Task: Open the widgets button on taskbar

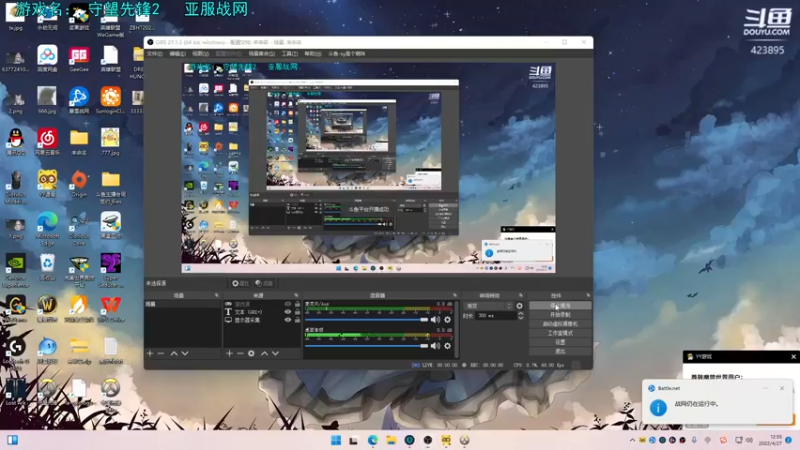Action: [x=12, y=440]
